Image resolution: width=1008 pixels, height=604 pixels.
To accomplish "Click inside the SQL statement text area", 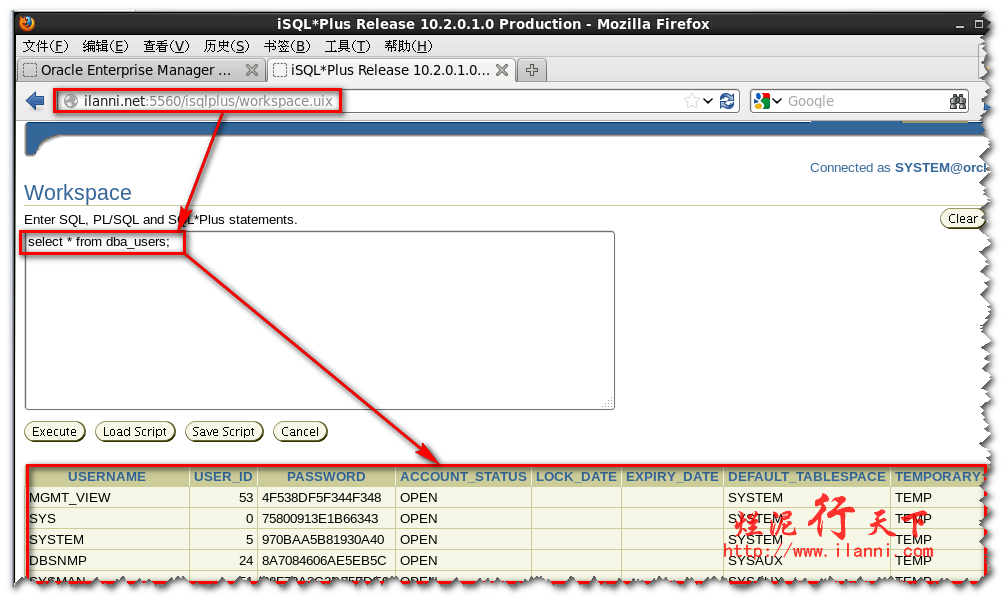I will (x=320, y=330).
